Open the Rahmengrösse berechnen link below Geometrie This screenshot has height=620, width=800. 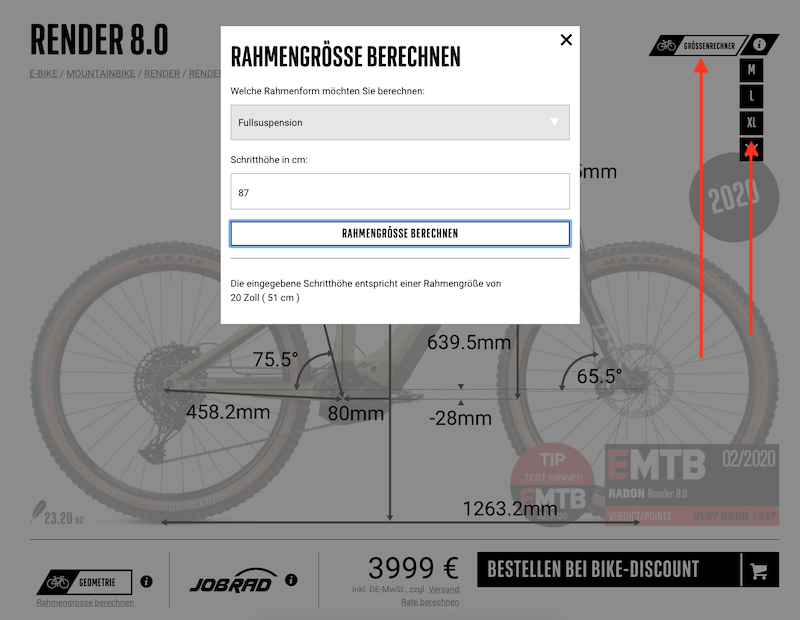click(x=85, y=603)
